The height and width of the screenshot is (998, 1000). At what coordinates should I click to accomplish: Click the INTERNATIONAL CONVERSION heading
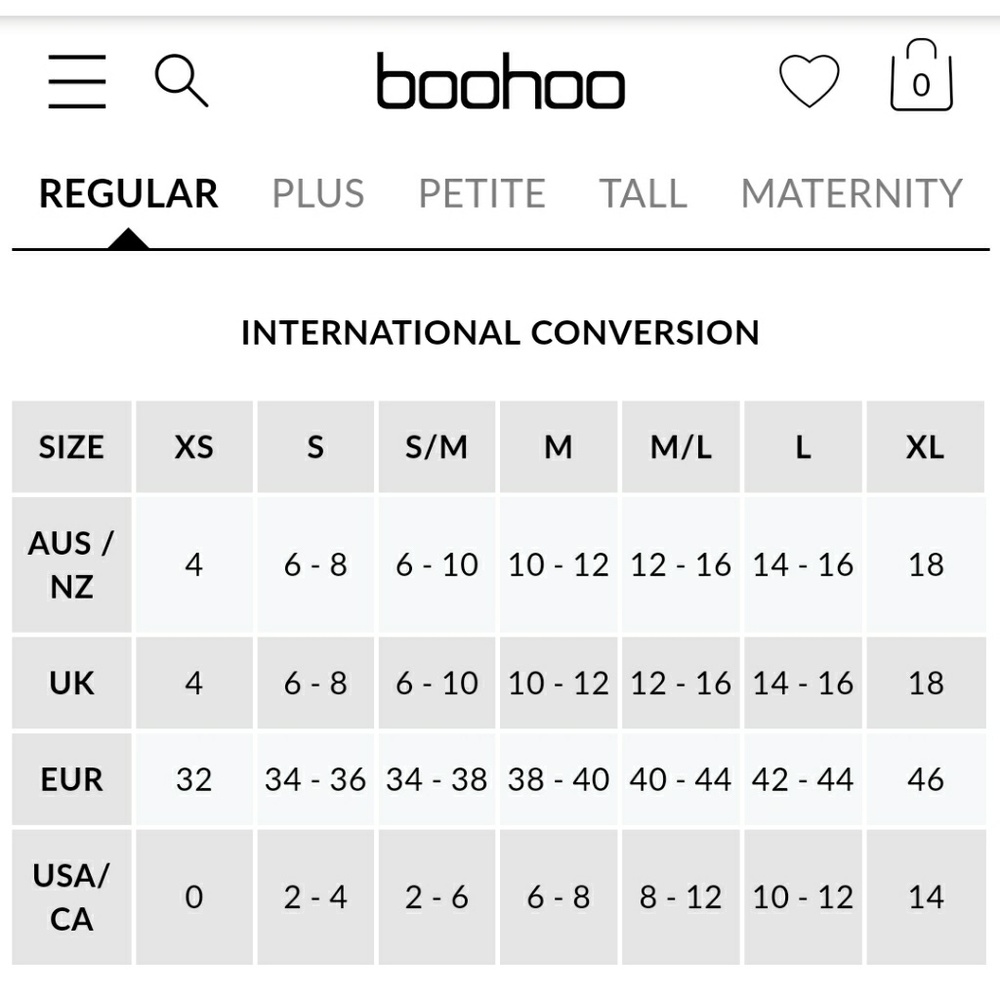(x=500, y=332)
